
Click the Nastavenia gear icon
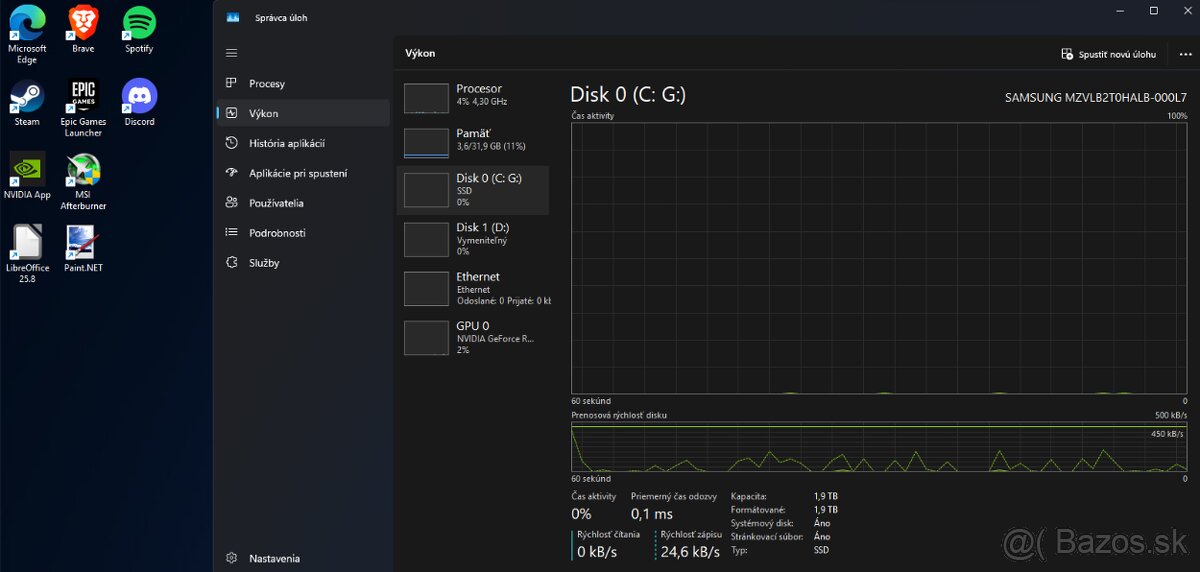coord(231,558)
